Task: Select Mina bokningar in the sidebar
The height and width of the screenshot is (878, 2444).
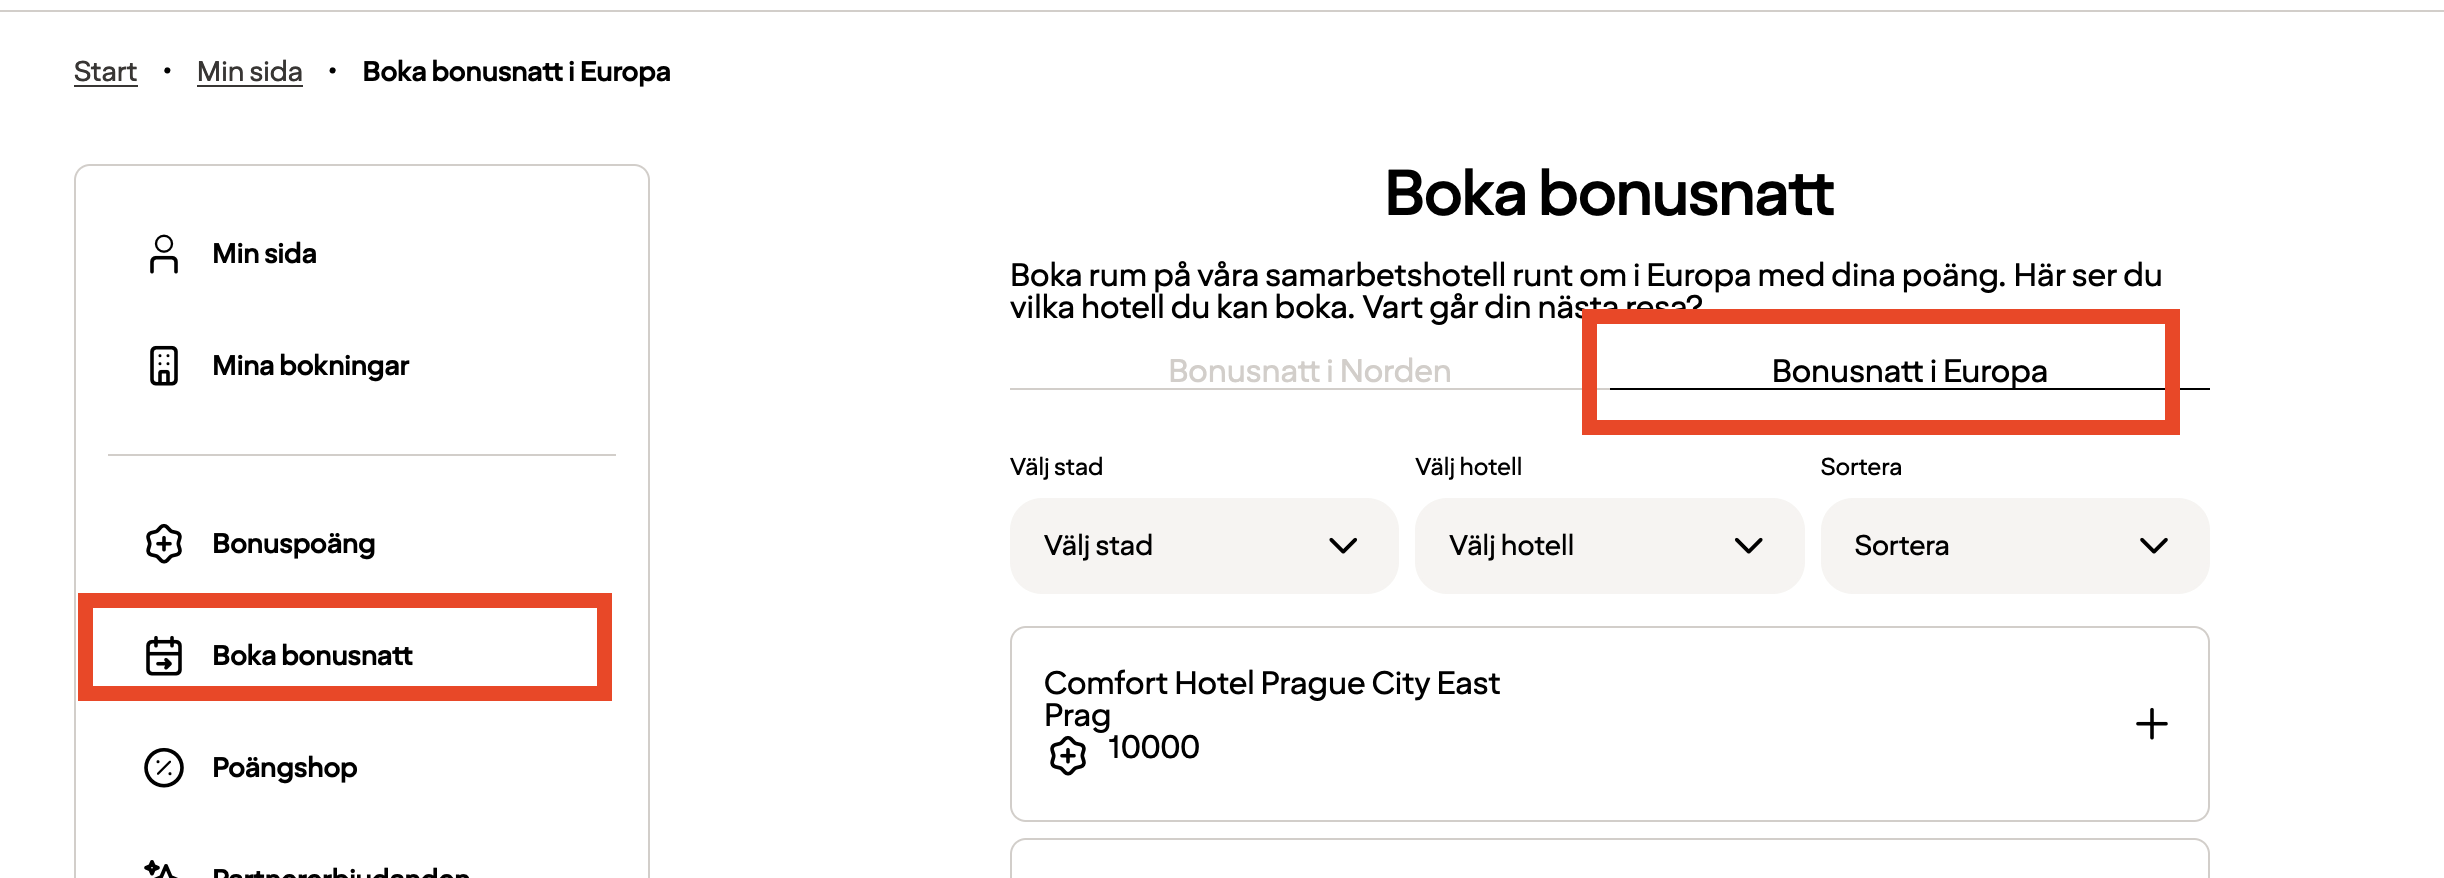Action: click(x=310, y=366)
